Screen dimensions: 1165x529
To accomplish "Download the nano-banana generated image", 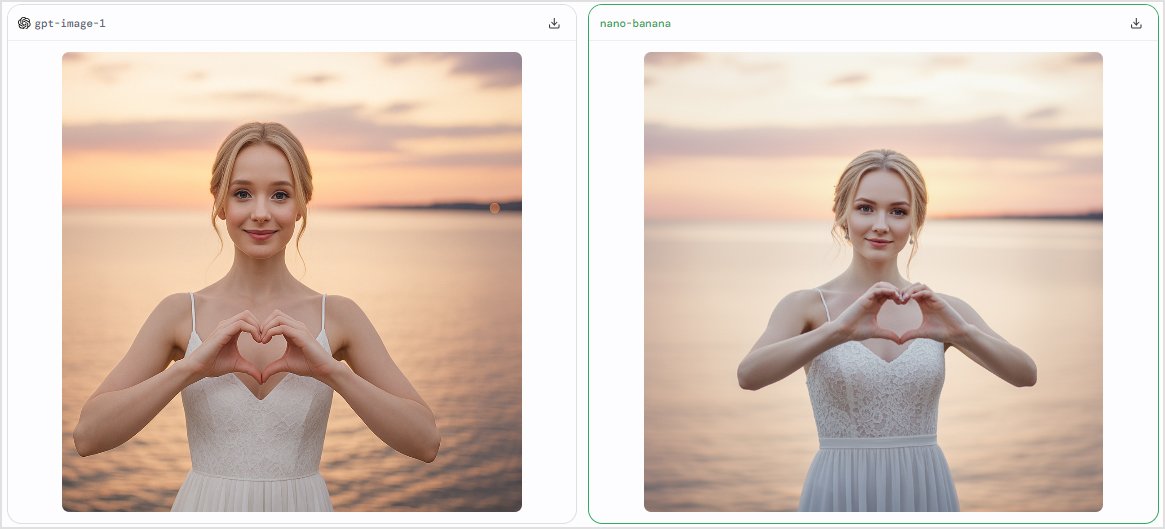I will (x=1136, y=23).
